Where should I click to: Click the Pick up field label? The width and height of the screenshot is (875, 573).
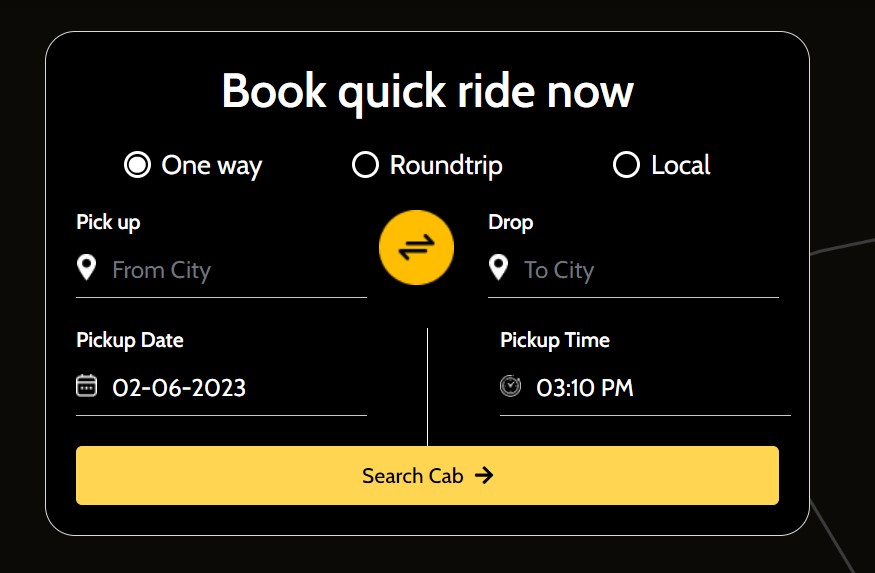108,222
